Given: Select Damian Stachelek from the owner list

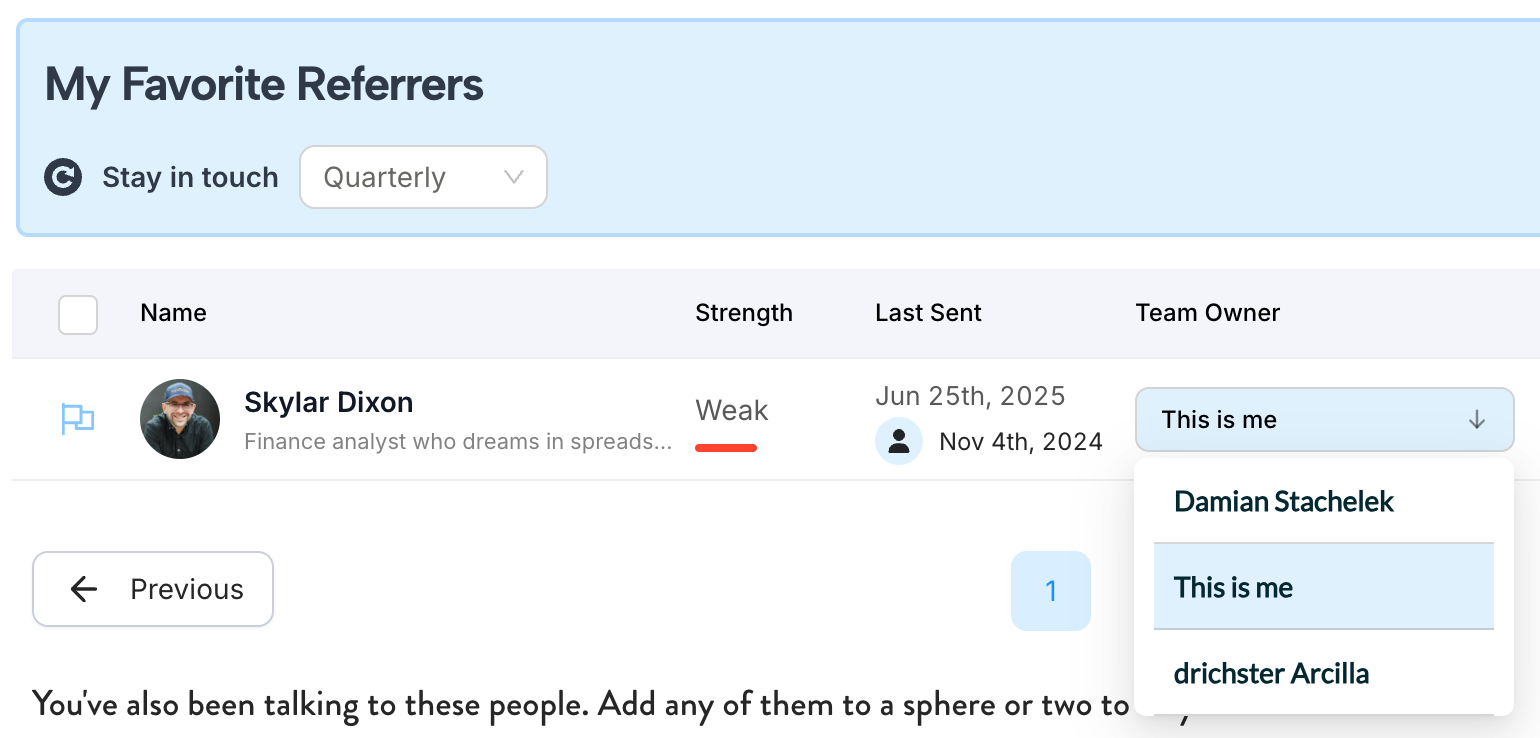Looking at the screenshot, I should click(1283, 501).
